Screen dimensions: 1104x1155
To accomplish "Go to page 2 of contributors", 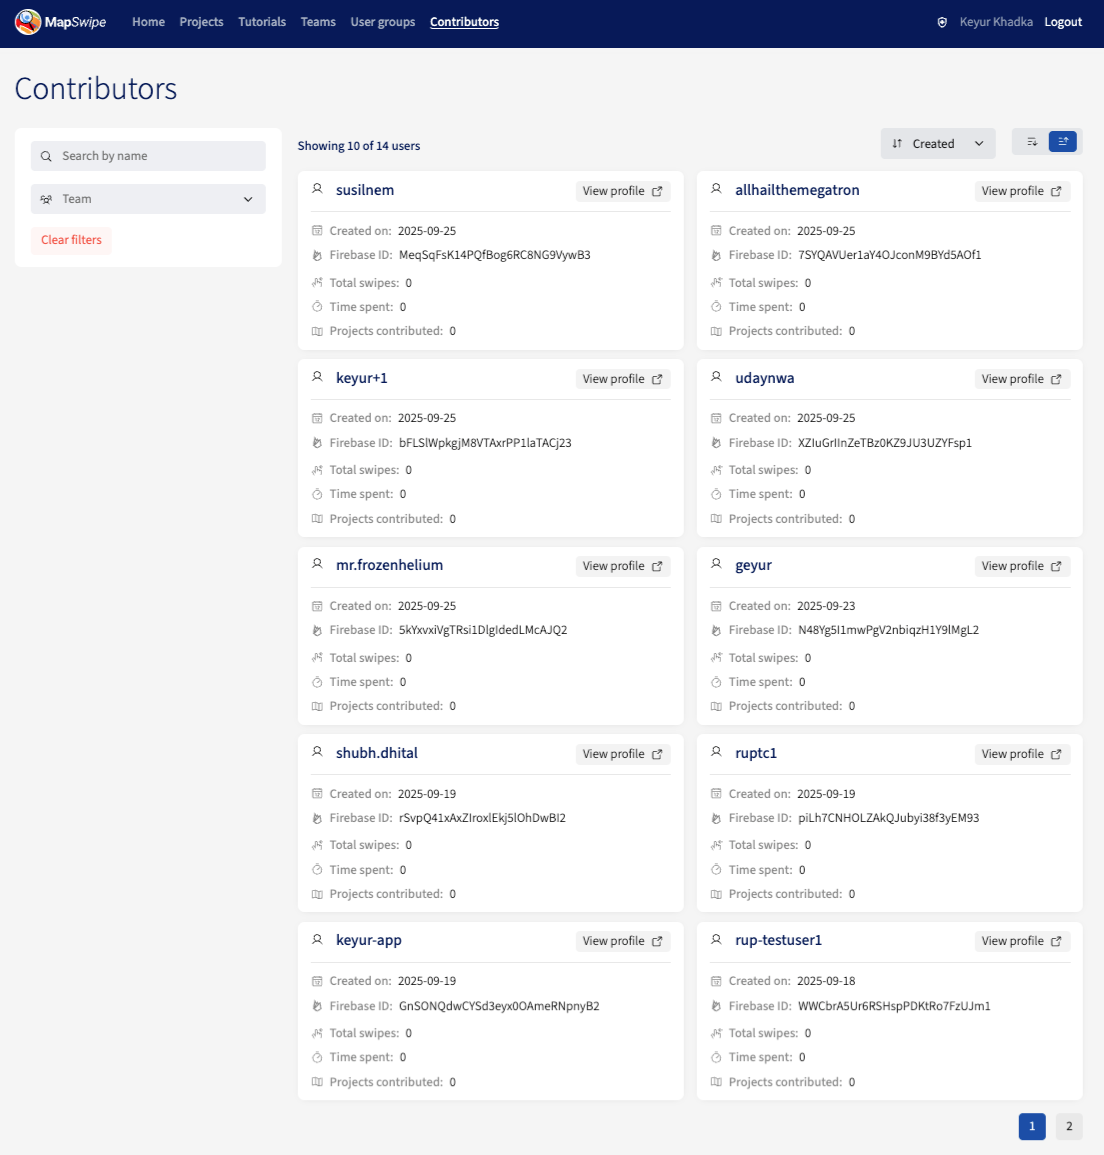I will click(1069, 1126).
